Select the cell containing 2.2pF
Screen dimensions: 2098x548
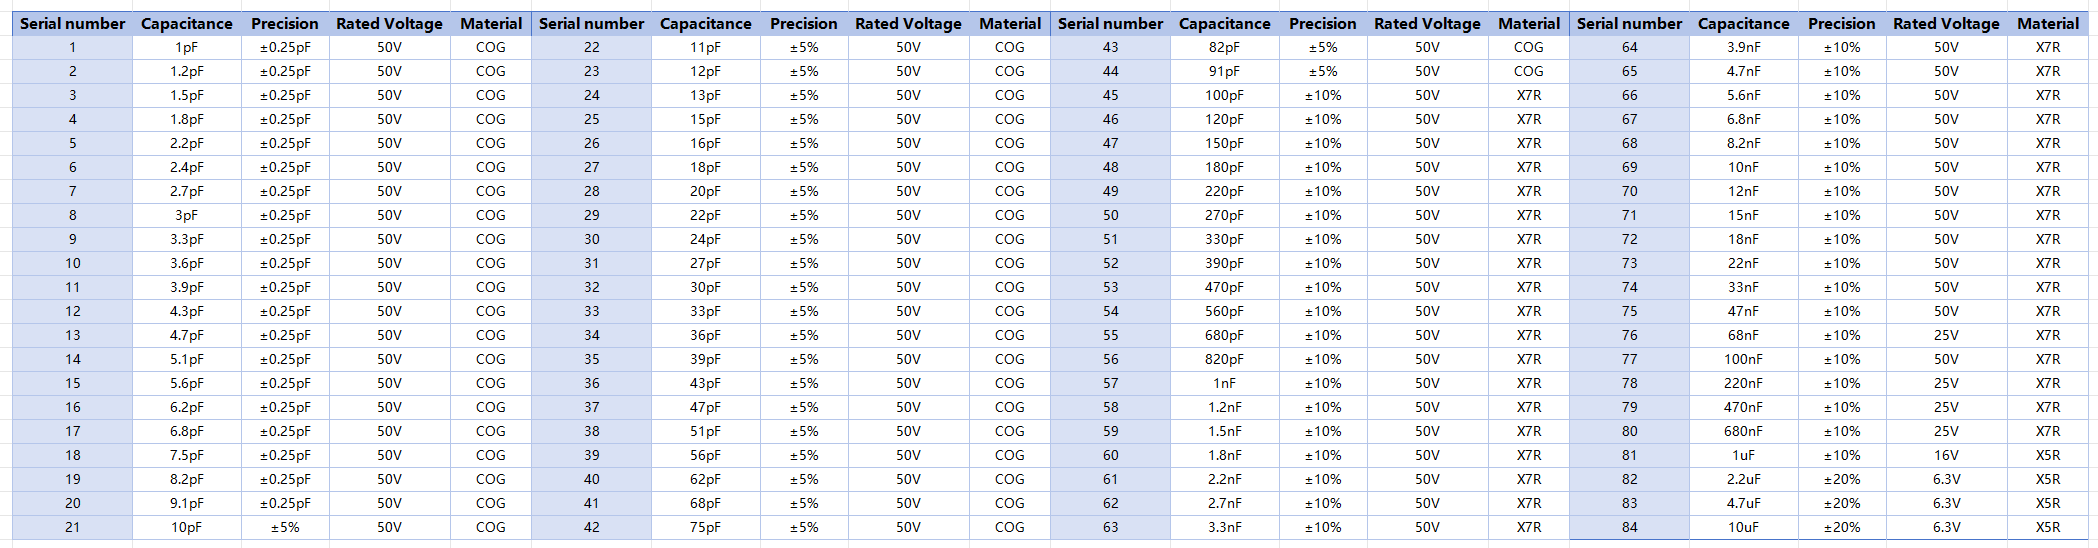pos(186,143)
